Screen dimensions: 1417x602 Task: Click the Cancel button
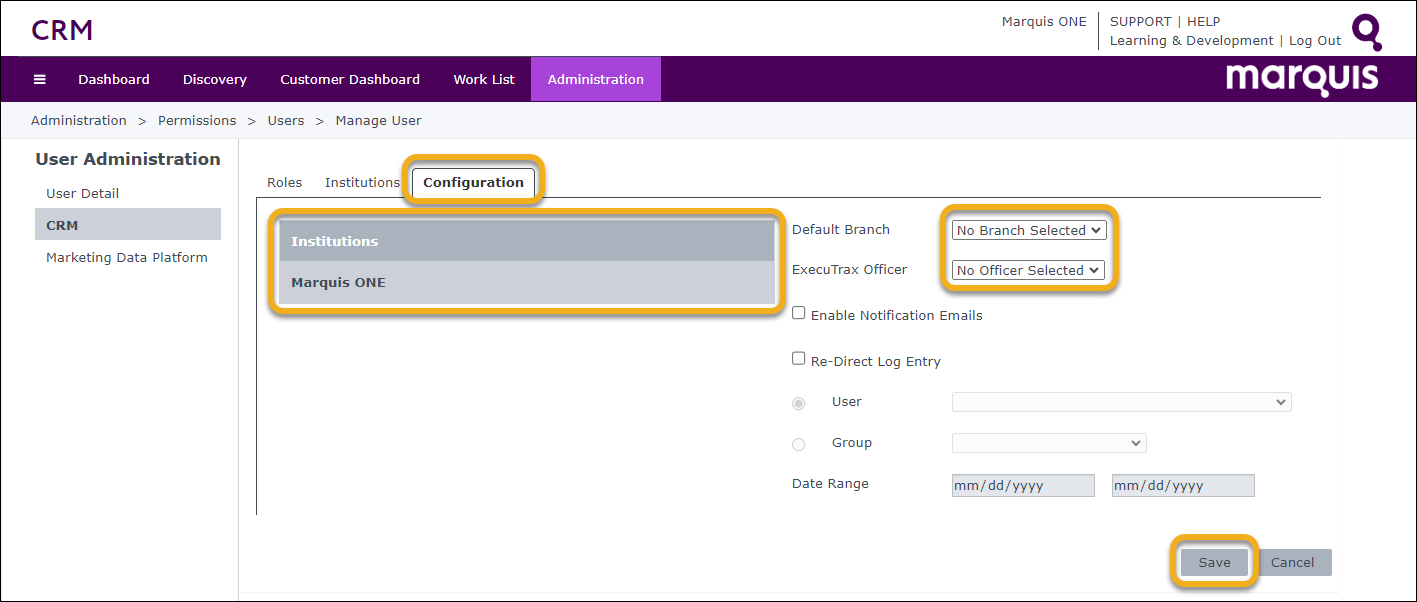click(x=1292, y=562)
